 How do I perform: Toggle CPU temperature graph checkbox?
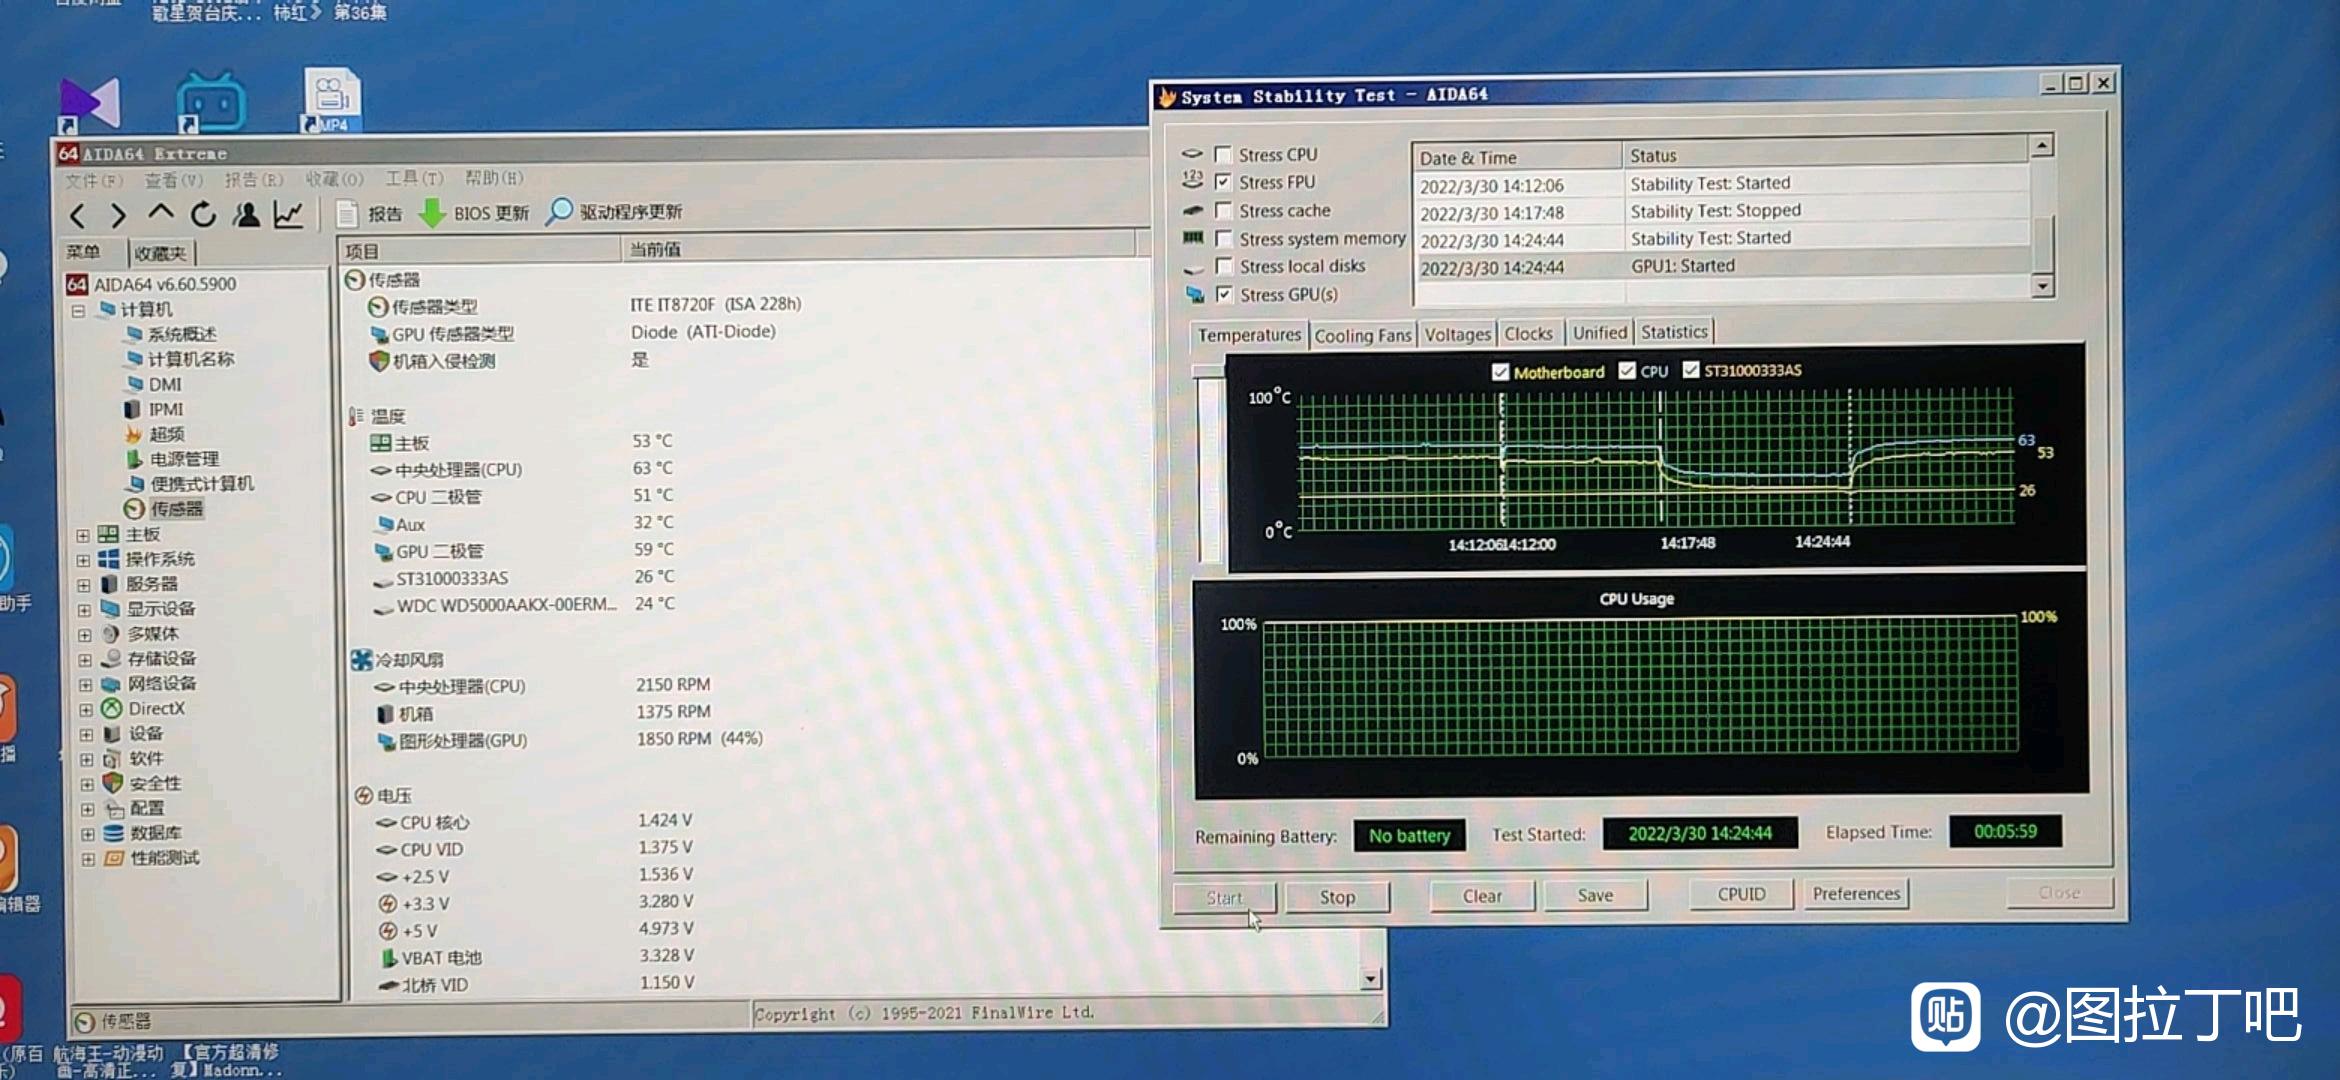tap(1627, 371)
